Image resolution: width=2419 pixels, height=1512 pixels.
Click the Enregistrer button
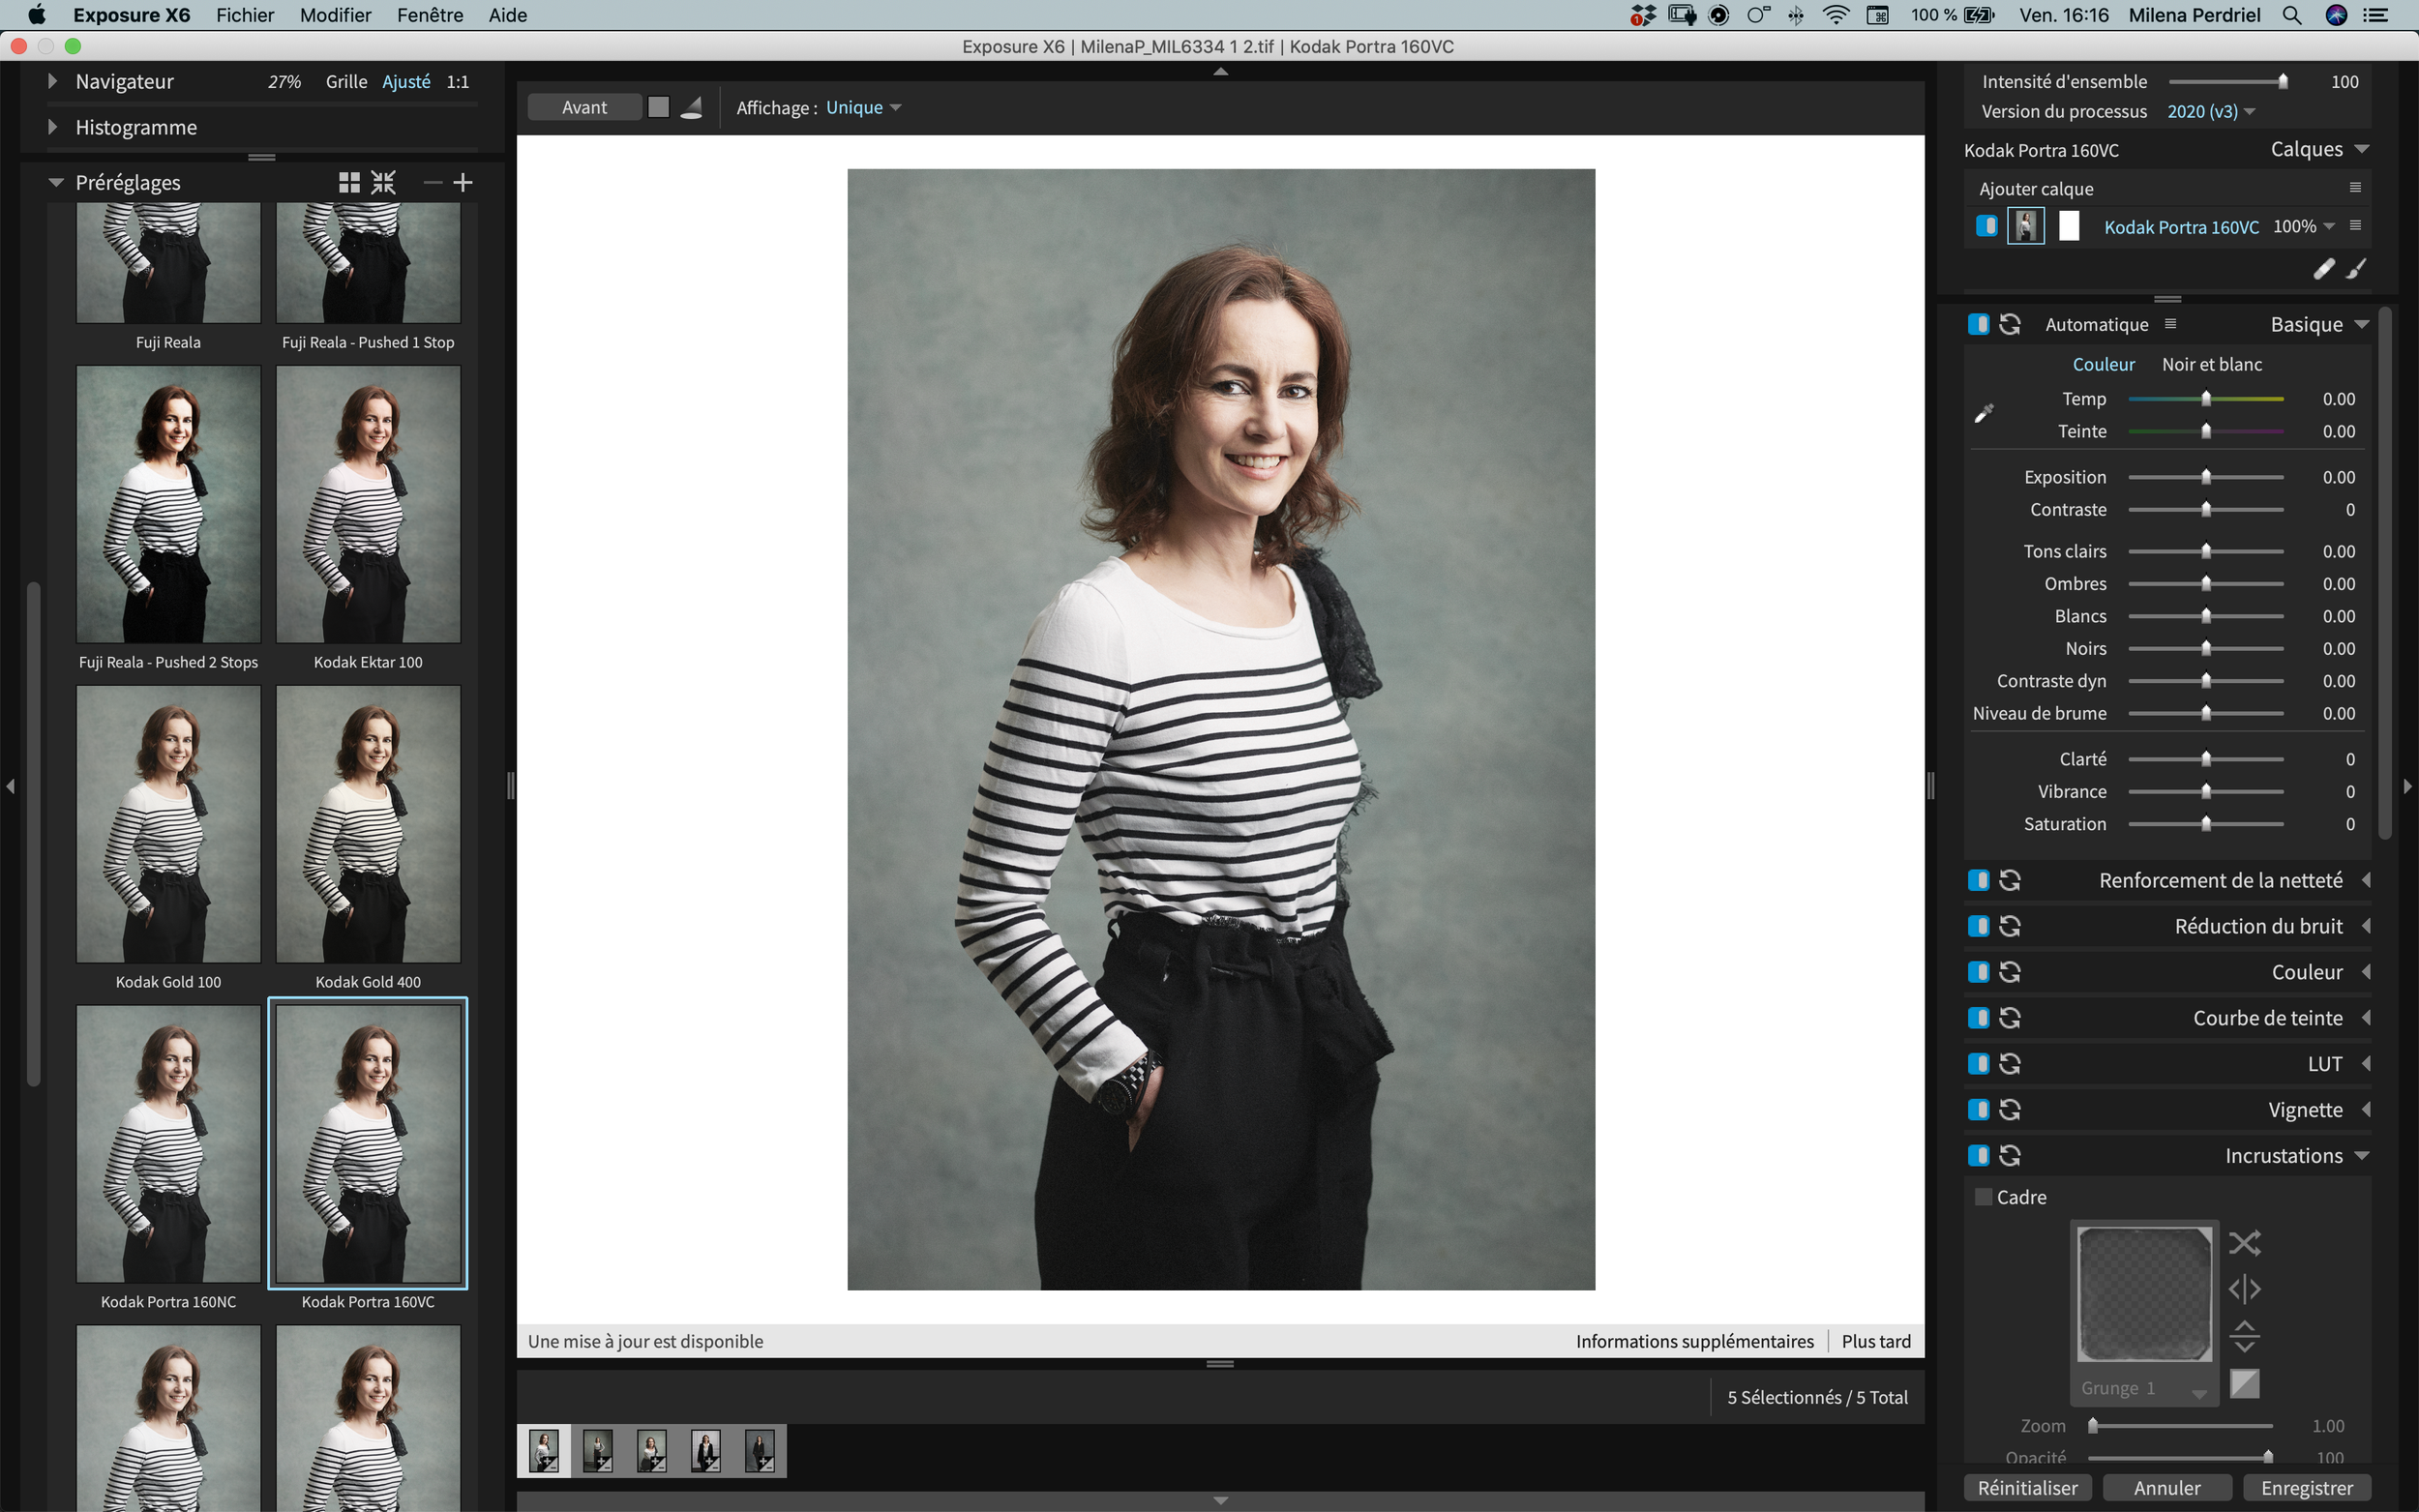[2307, 1487]
